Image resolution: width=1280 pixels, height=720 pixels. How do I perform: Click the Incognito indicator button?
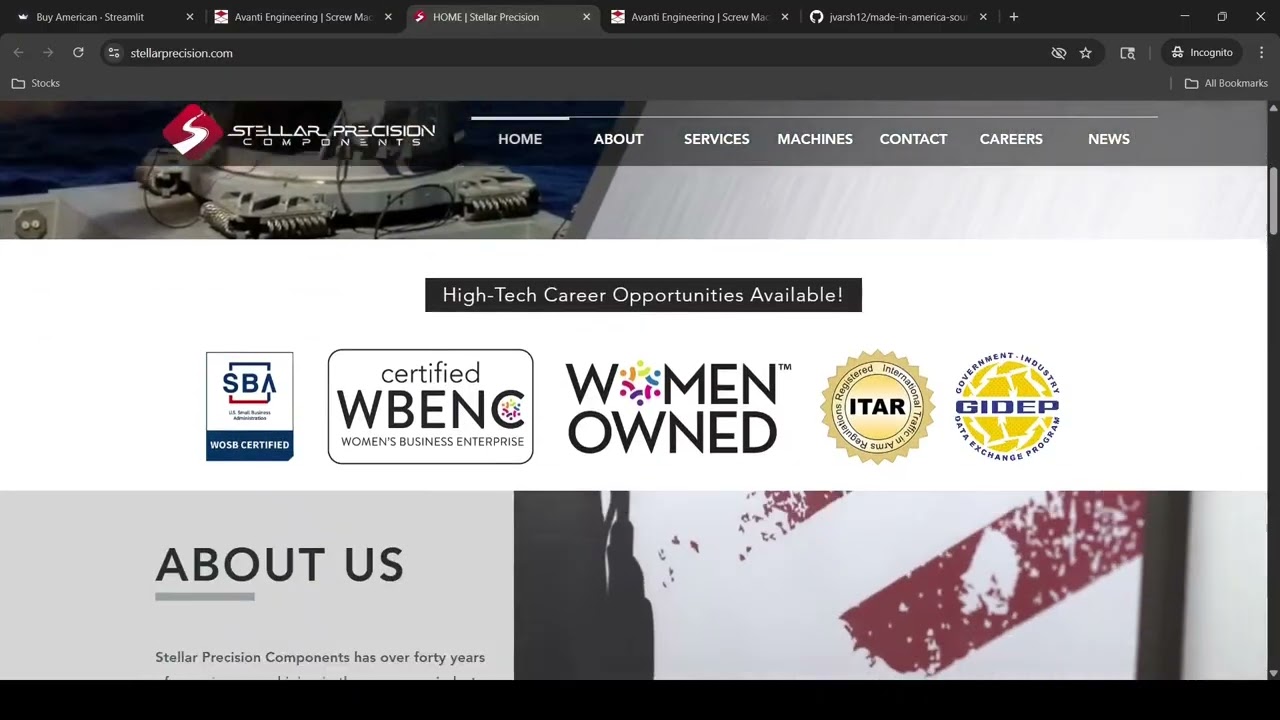(x=1202, y=52)
